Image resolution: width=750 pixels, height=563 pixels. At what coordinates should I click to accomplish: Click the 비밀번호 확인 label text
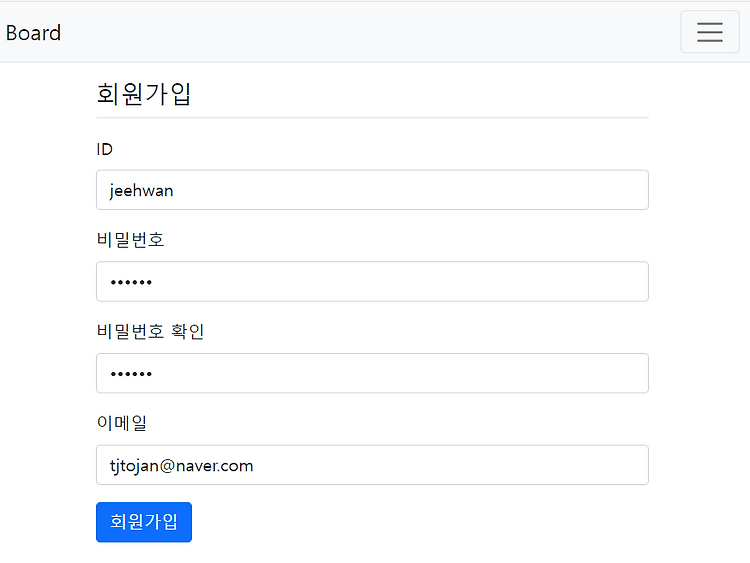tap(150, 331)
